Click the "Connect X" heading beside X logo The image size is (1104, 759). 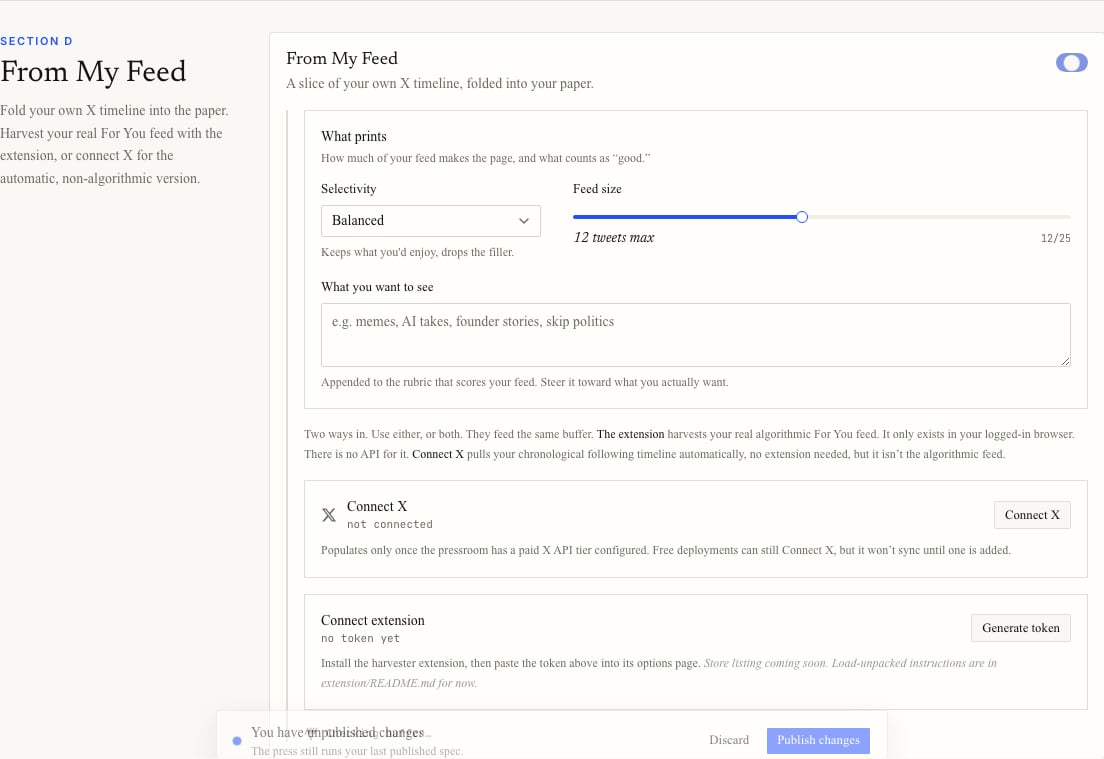[x=377, y=506]
